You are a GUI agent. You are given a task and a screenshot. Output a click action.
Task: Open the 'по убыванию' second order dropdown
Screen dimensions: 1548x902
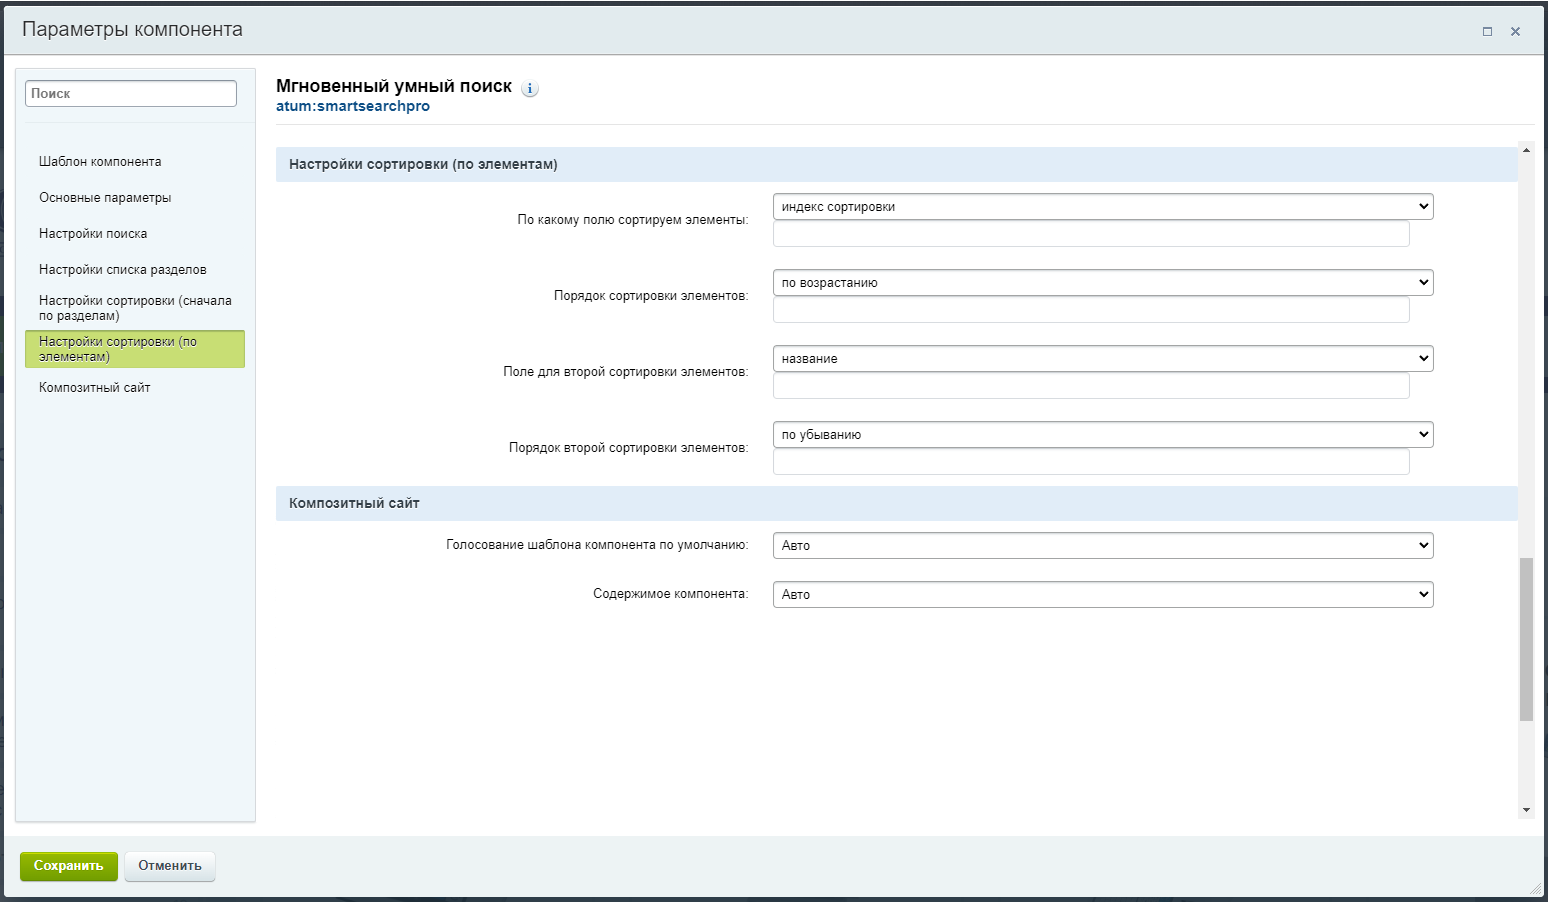(1102, 435)
